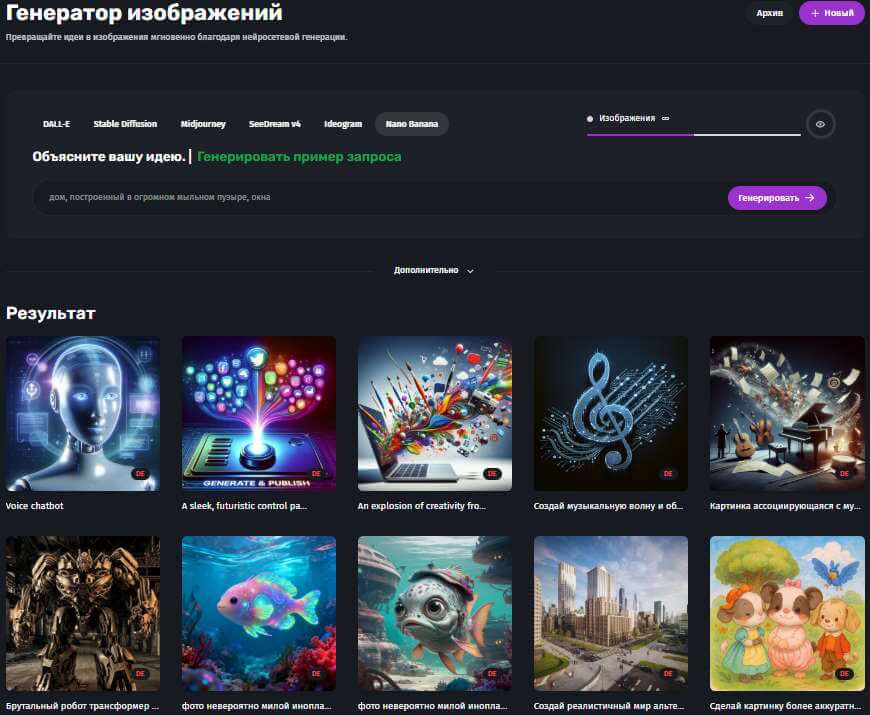Click the DE badge on the treble clef image
The height and width of the screenshot is (715, 870).
[x=667, y=474]
